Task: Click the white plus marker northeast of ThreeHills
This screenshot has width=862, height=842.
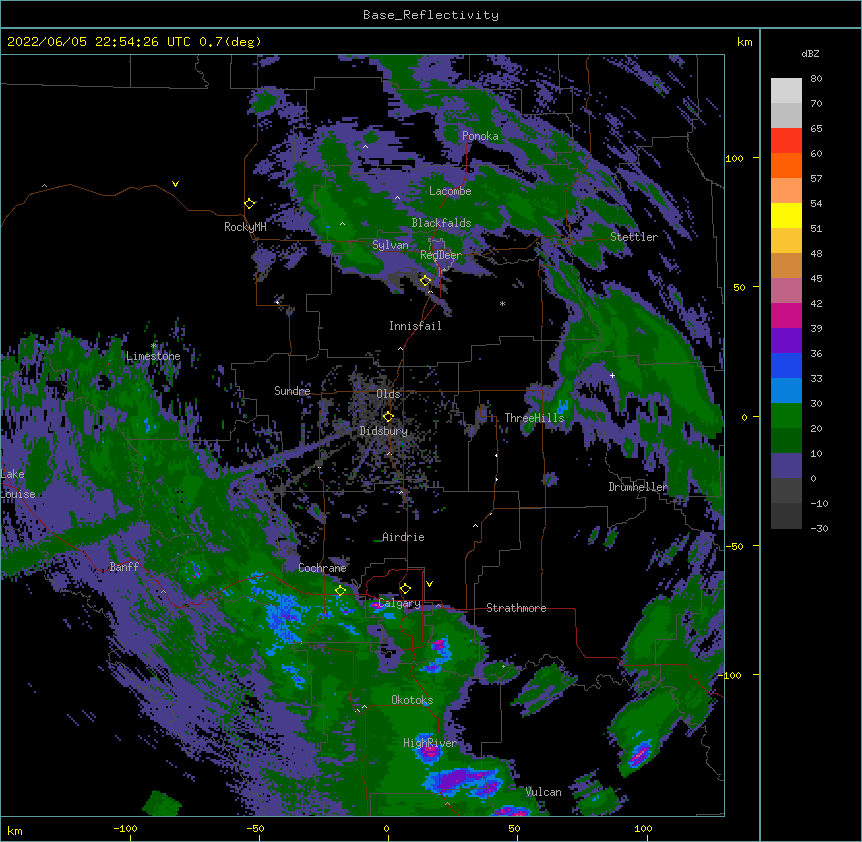Action: pyautogui.click(x=612, y=375)
